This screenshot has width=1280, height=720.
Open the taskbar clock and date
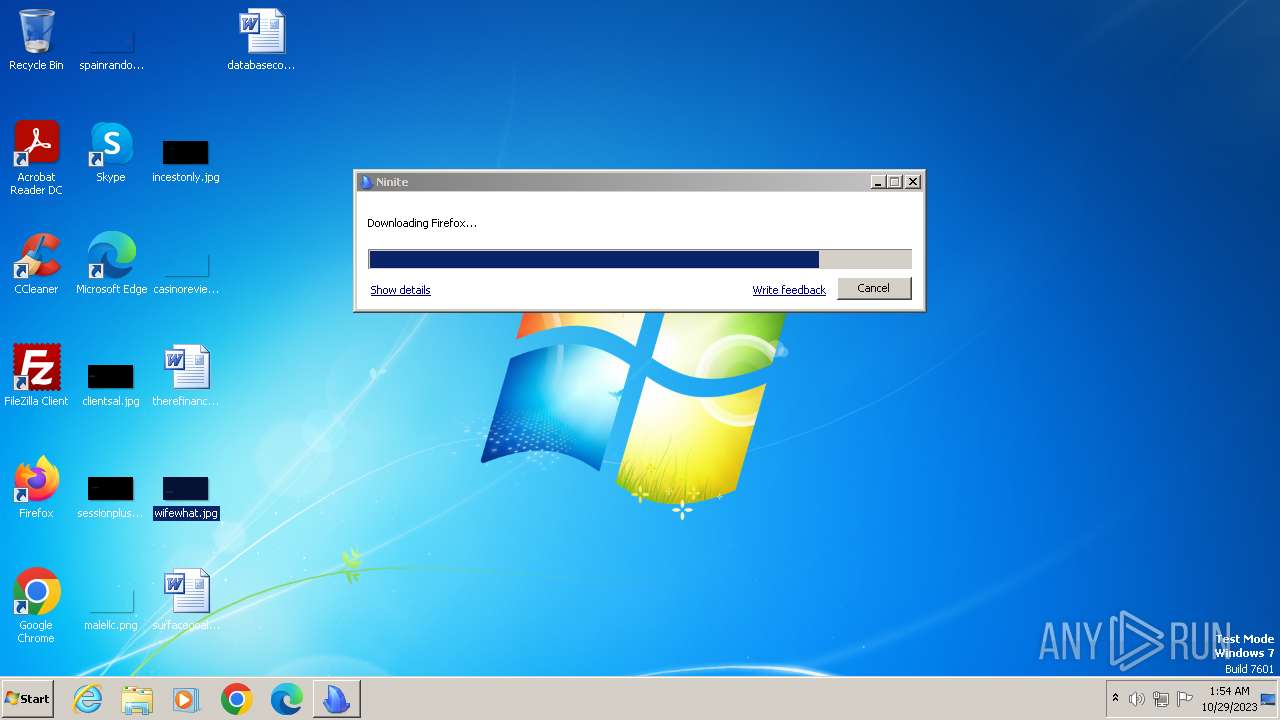pyautogui.click(x=1229, y=699)
